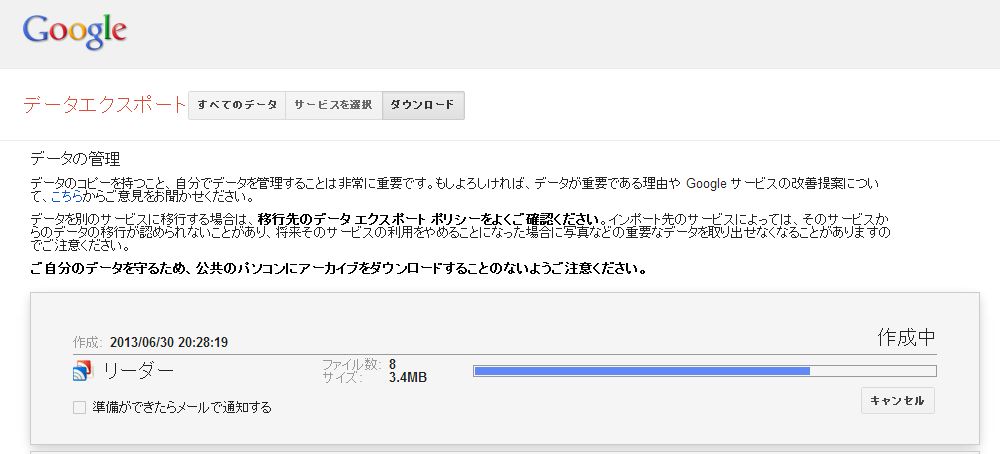Cancel the archive with キャンセル button

click(x=897, y=400)
